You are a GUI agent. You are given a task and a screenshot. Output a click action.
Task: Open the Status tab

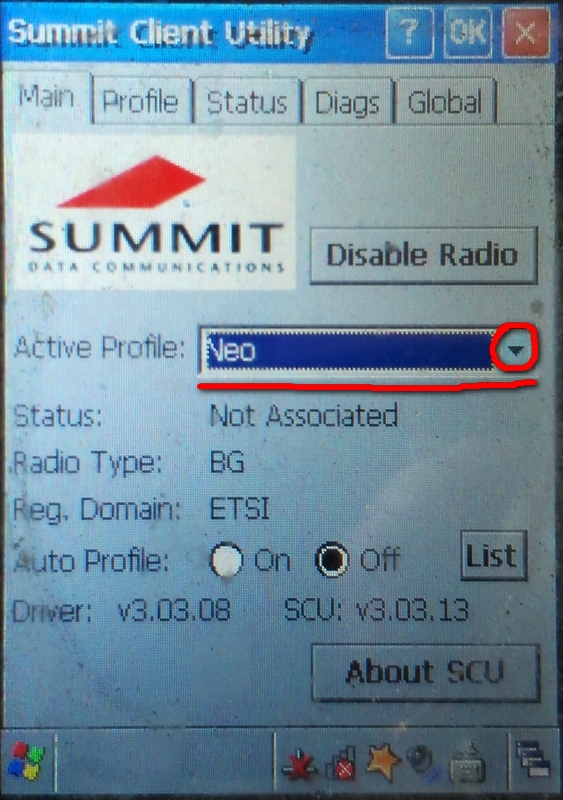(247, 102)
